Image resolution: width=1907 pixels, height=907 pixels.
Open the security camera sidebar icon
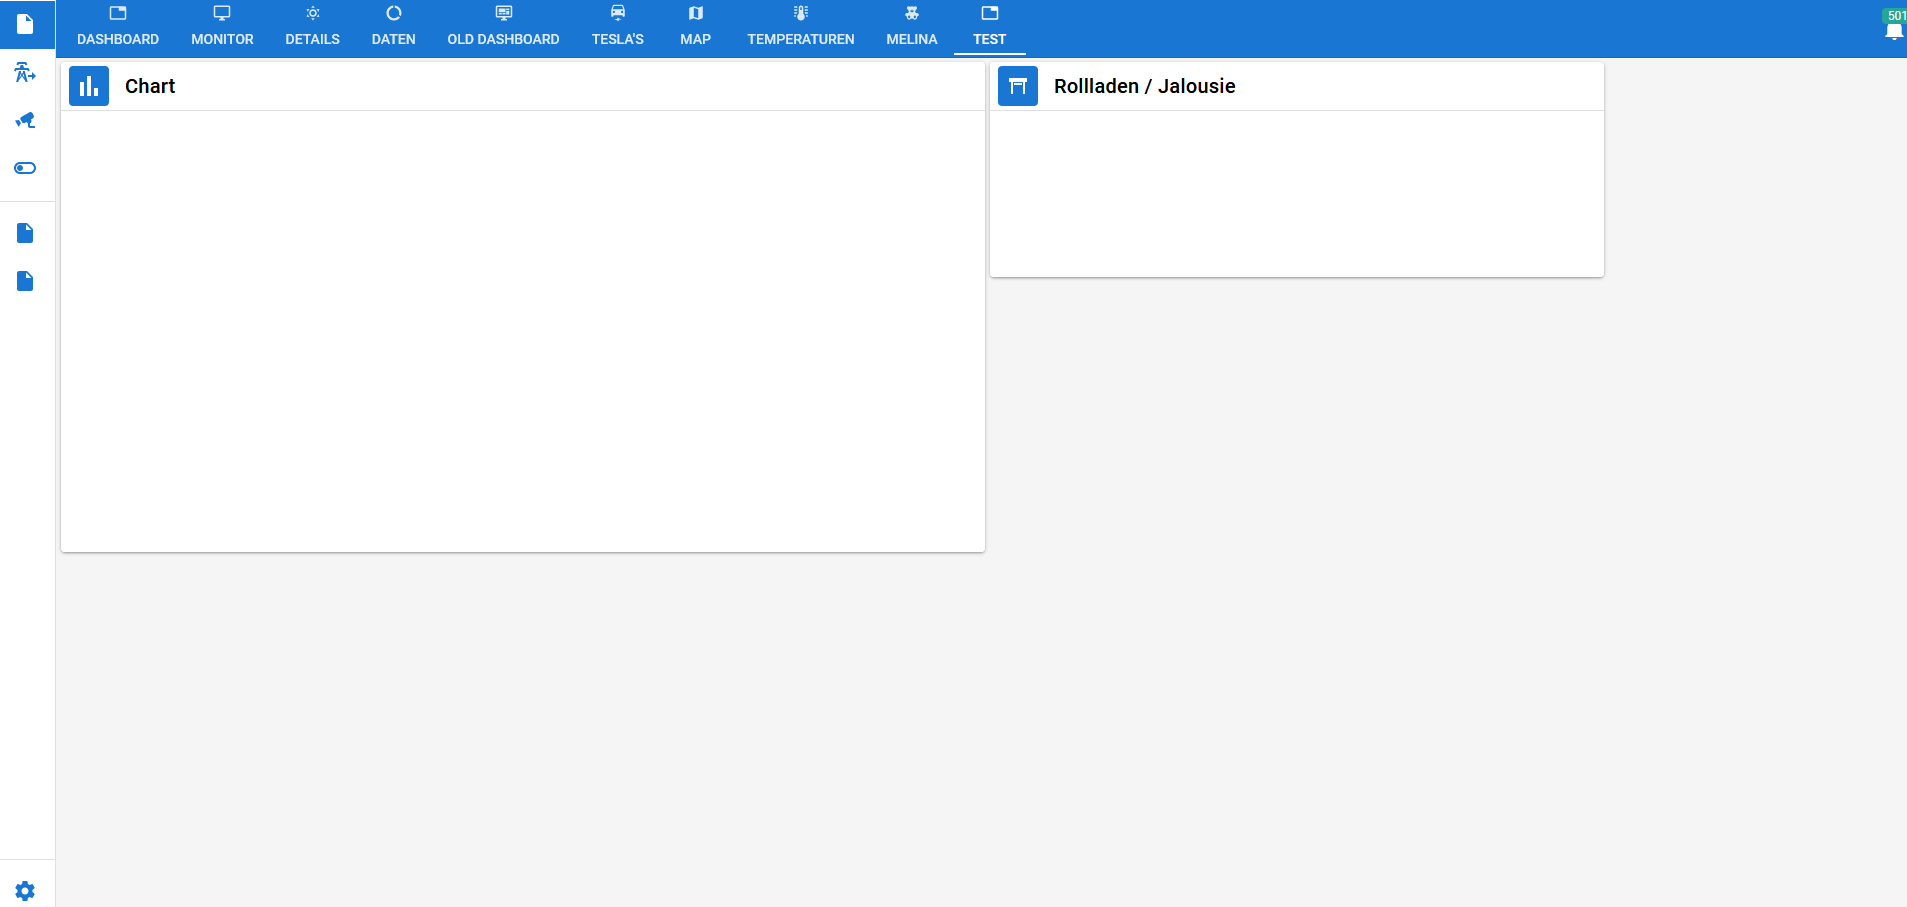tap(25, 120)
